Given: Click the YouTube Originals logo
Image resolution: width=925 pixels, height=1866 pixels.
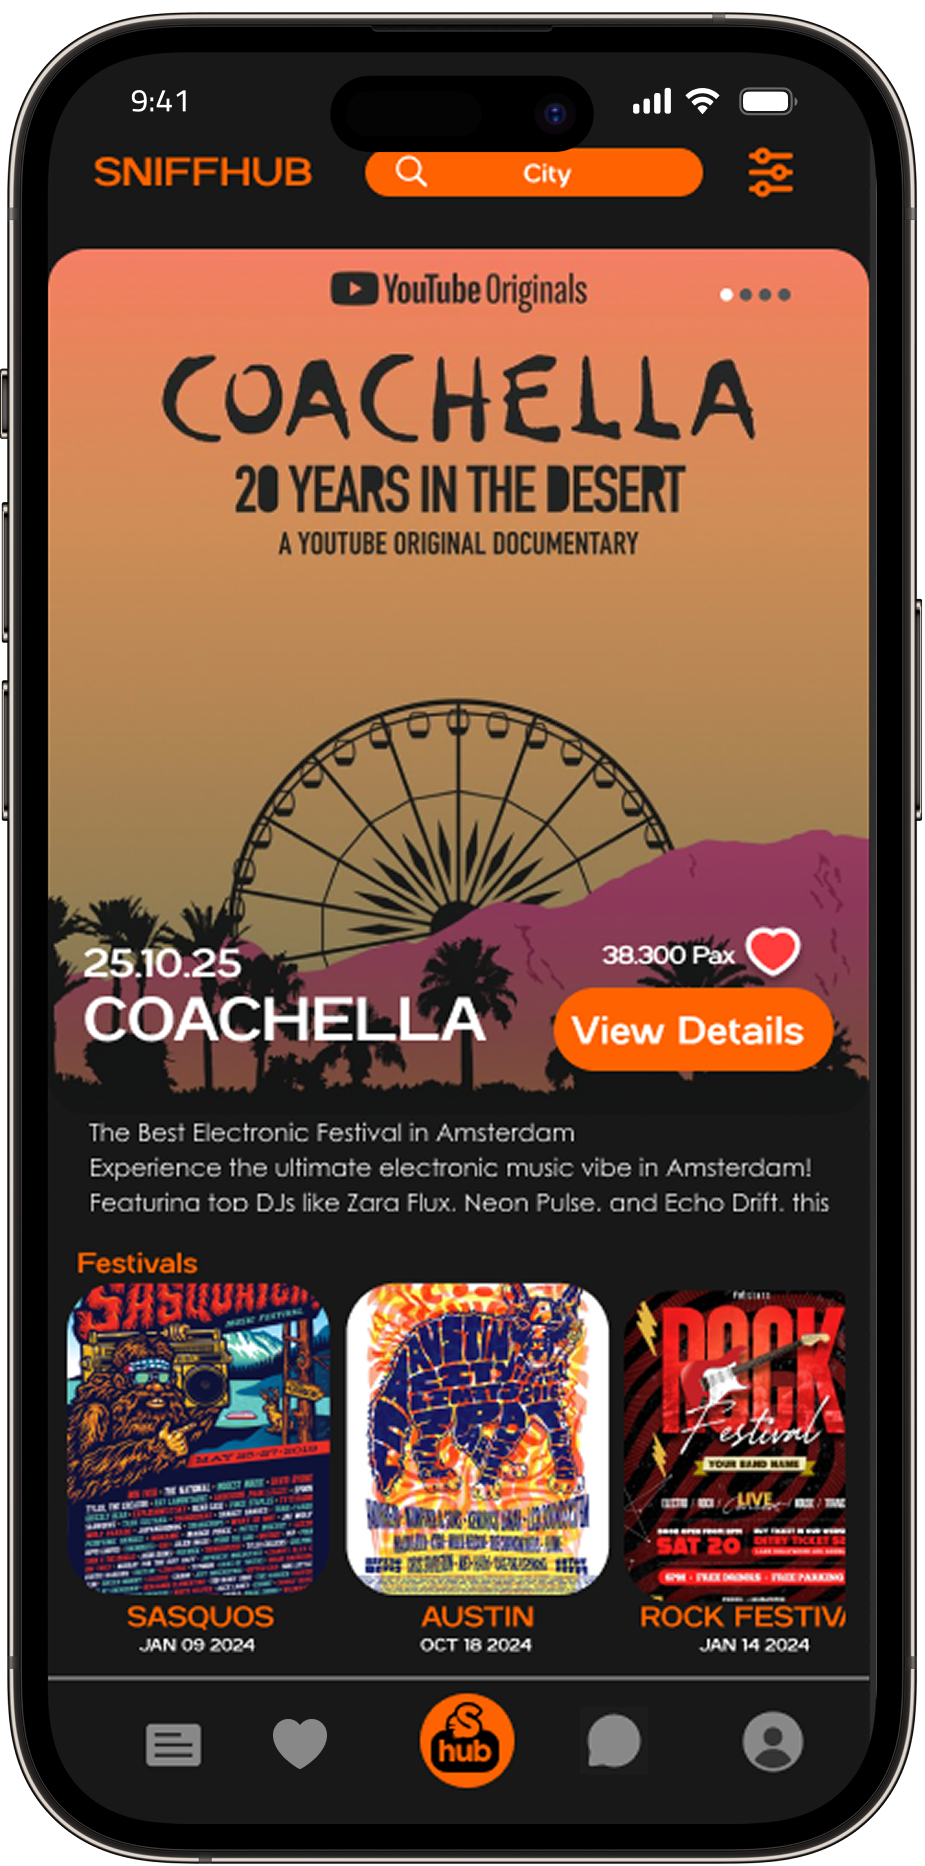Looking at the screenshot, I should [459, 290].
